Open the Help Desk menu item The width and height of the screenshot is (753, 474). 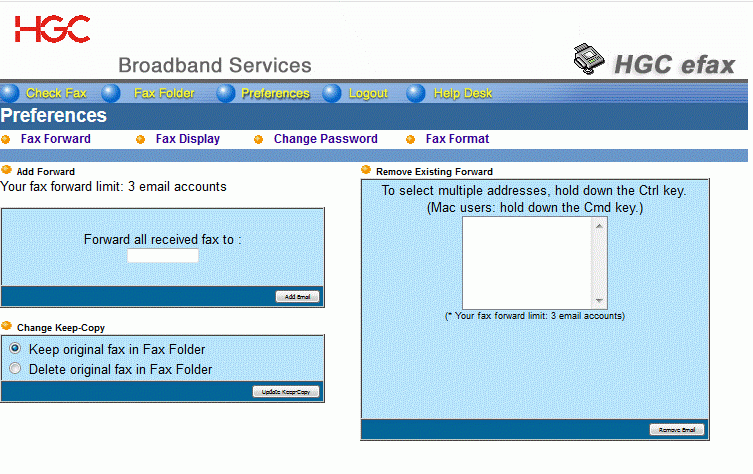tap(463, 93)
